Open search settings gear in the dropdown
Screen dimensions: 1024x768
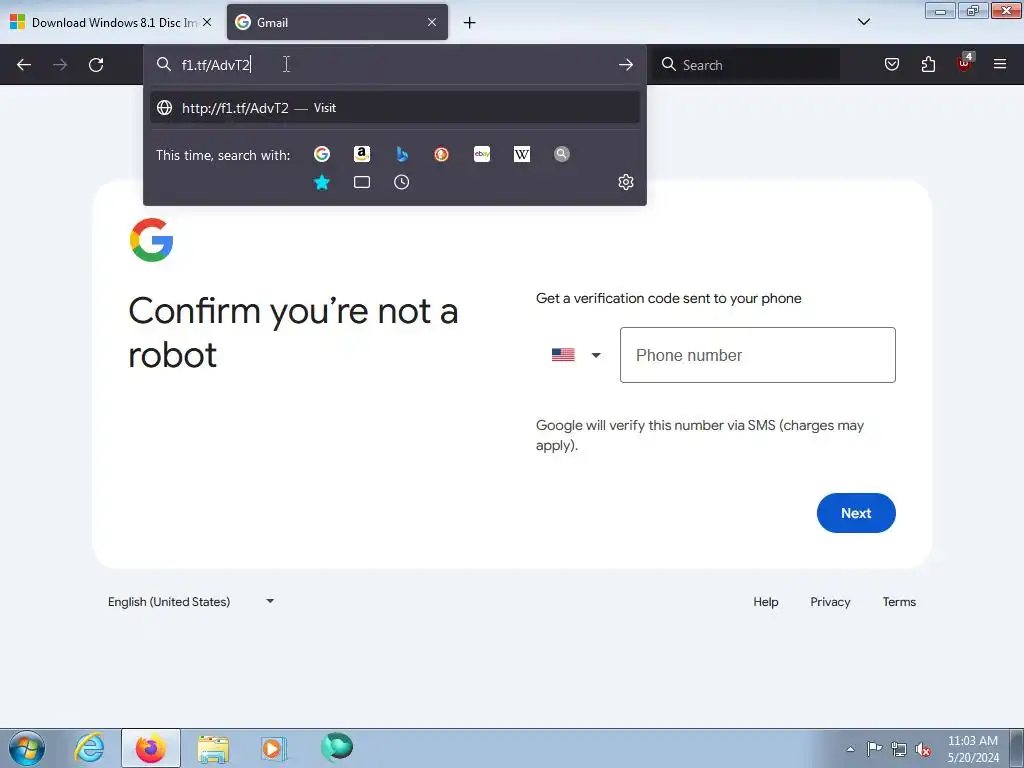[626, 182]
